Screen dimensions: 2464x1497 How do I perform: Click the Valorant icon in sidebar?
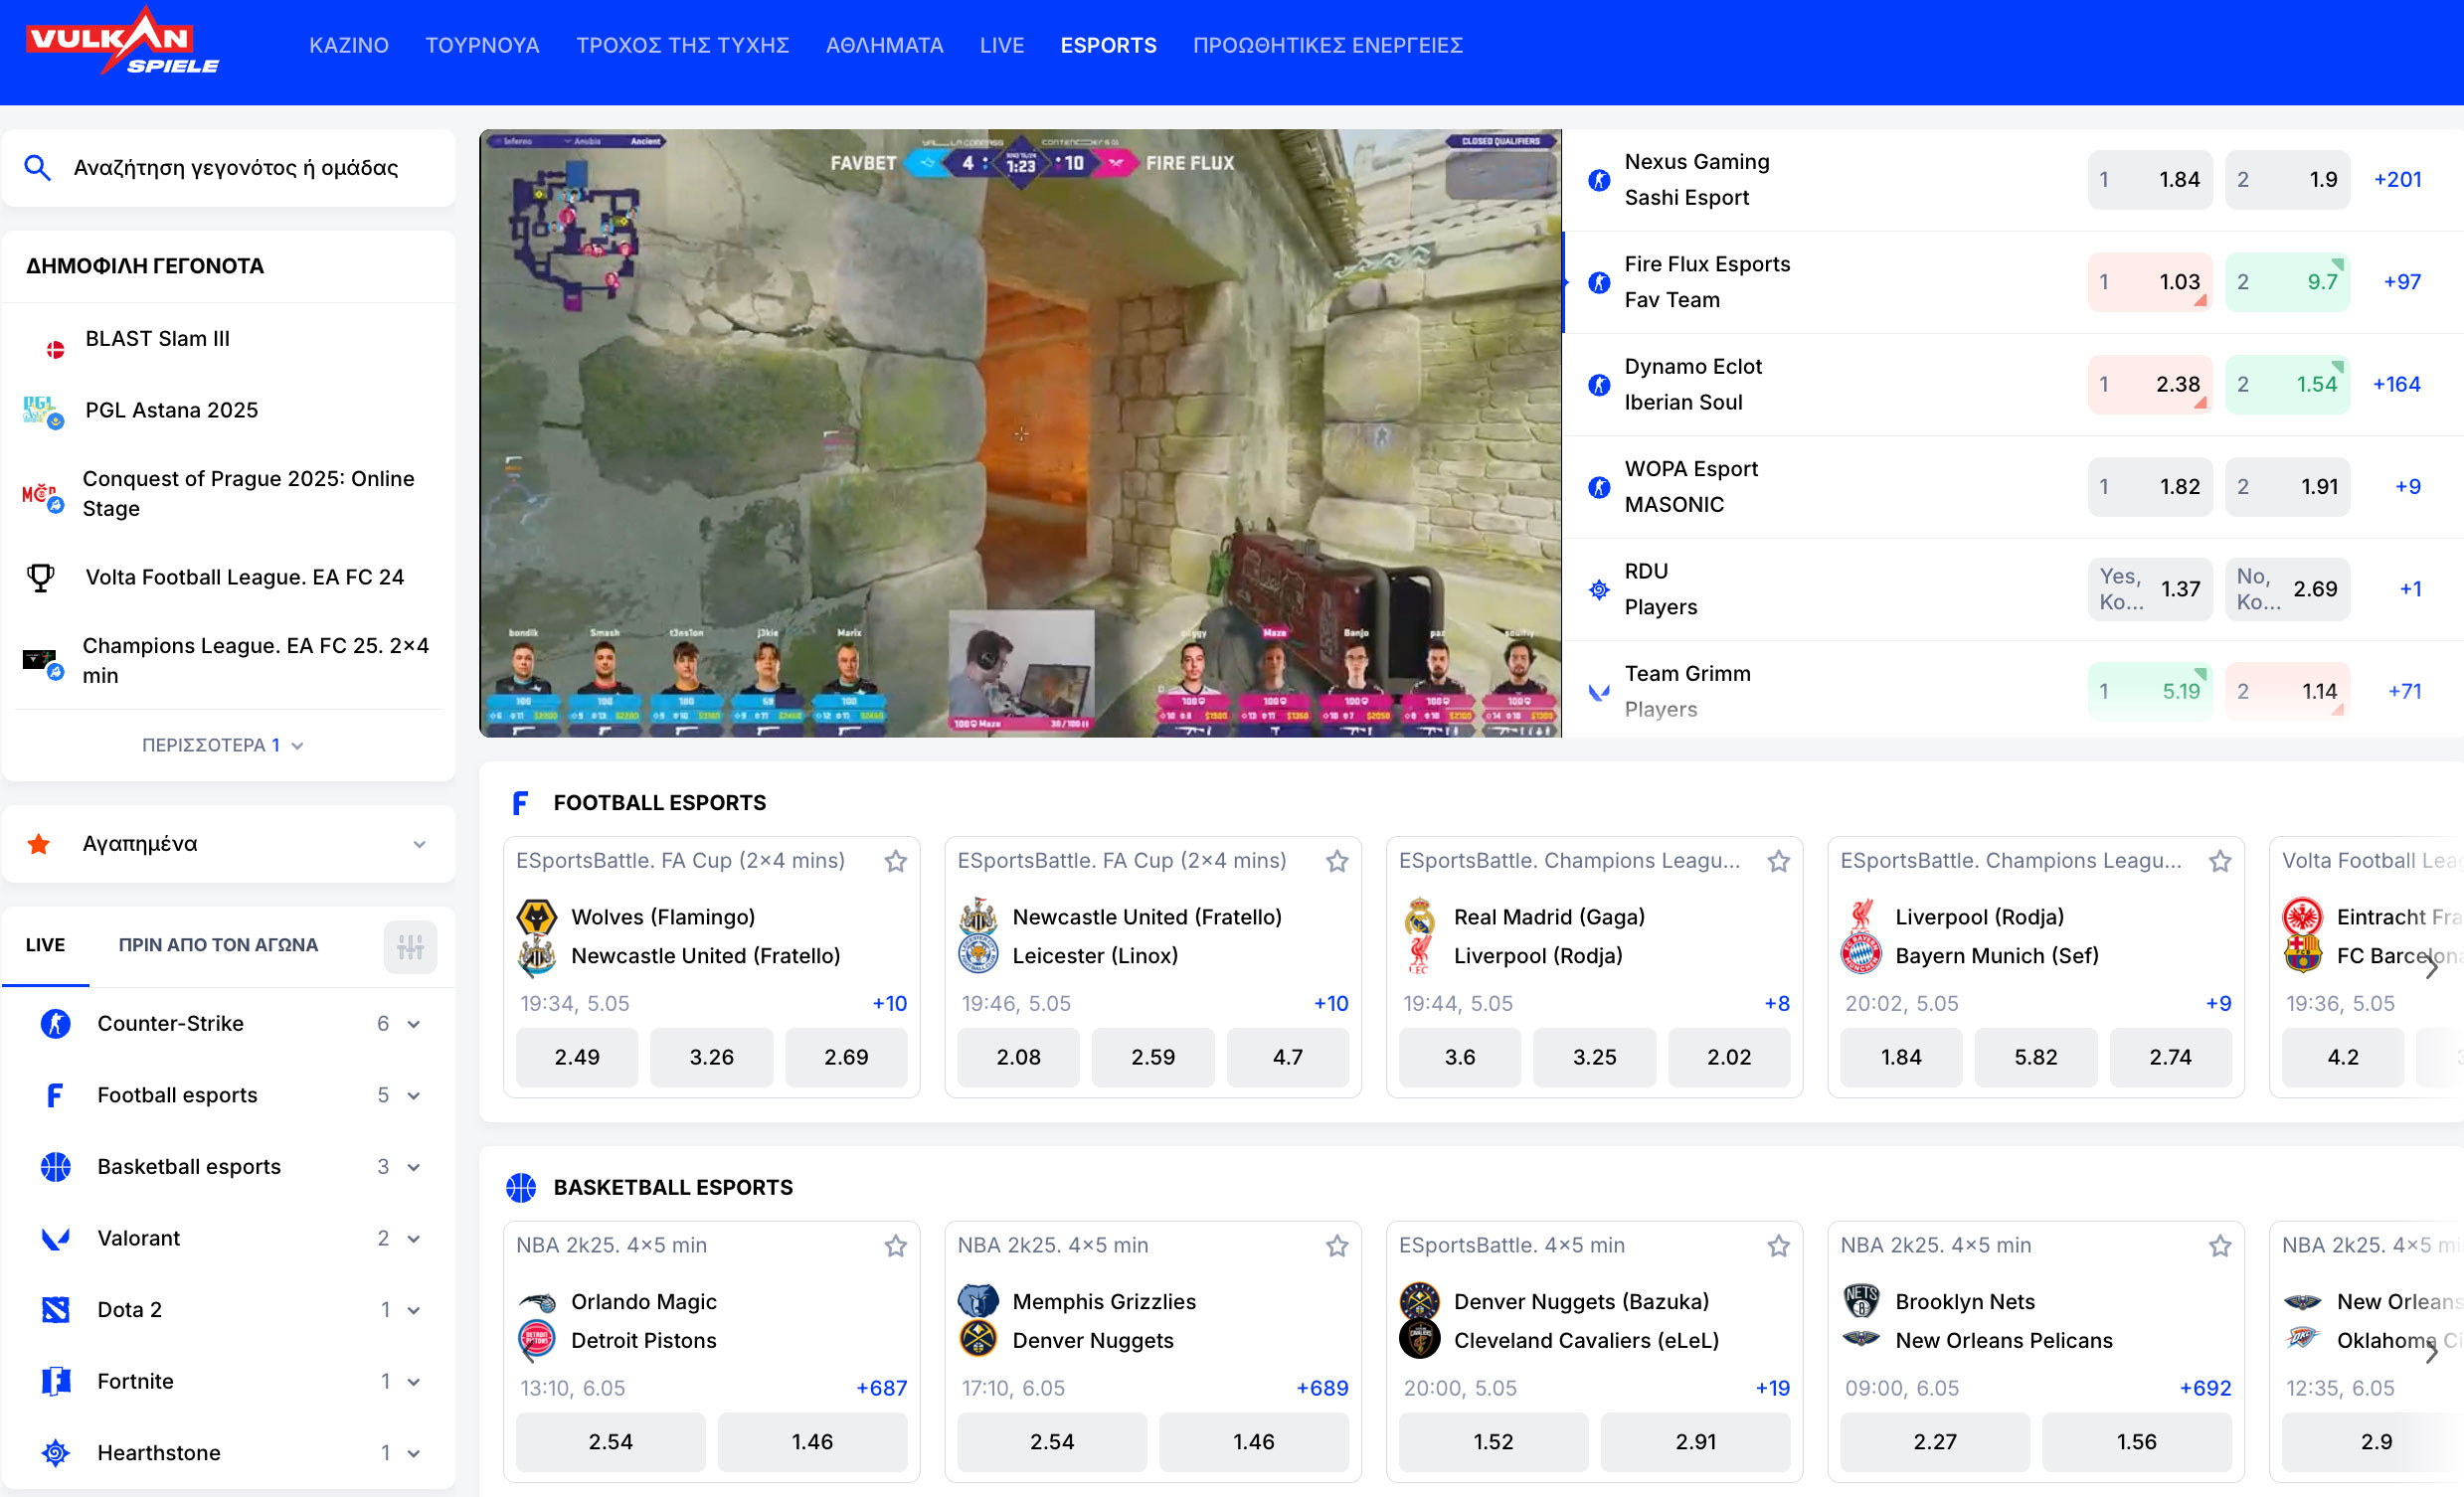[56, 1239]
